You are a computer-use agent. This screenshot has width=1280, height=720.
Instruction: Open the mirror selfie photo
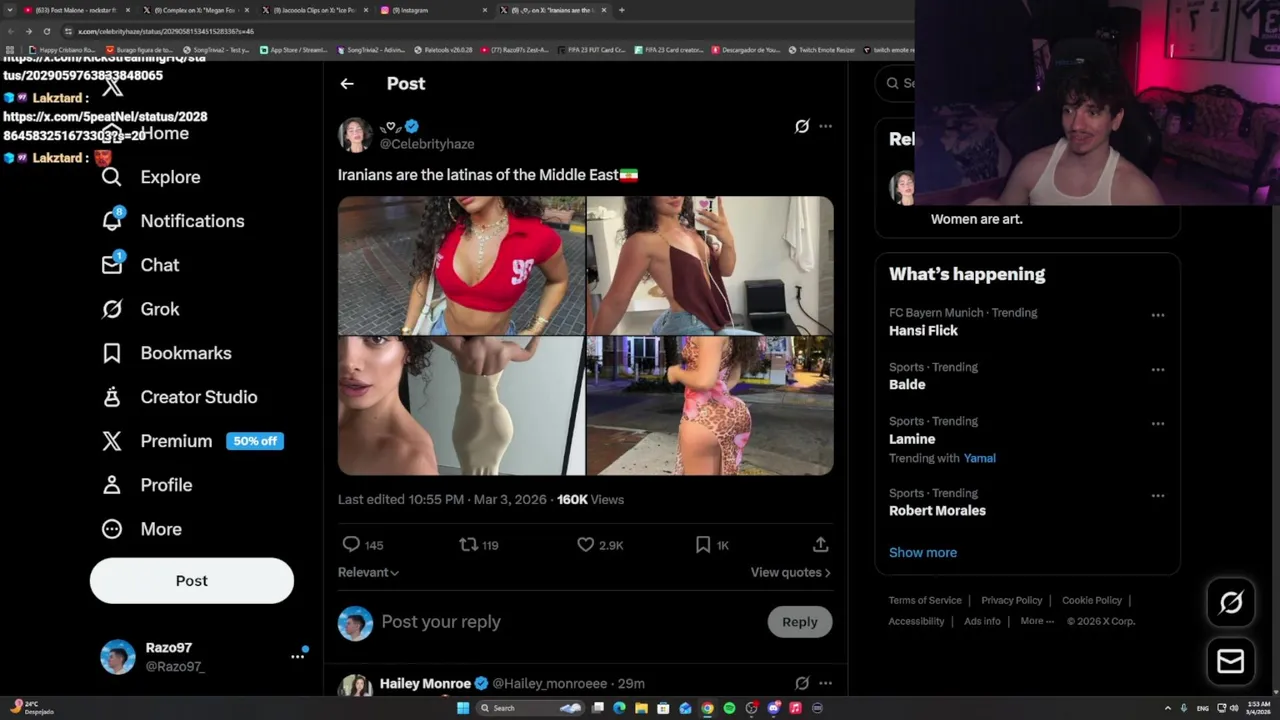coord(710,265)
